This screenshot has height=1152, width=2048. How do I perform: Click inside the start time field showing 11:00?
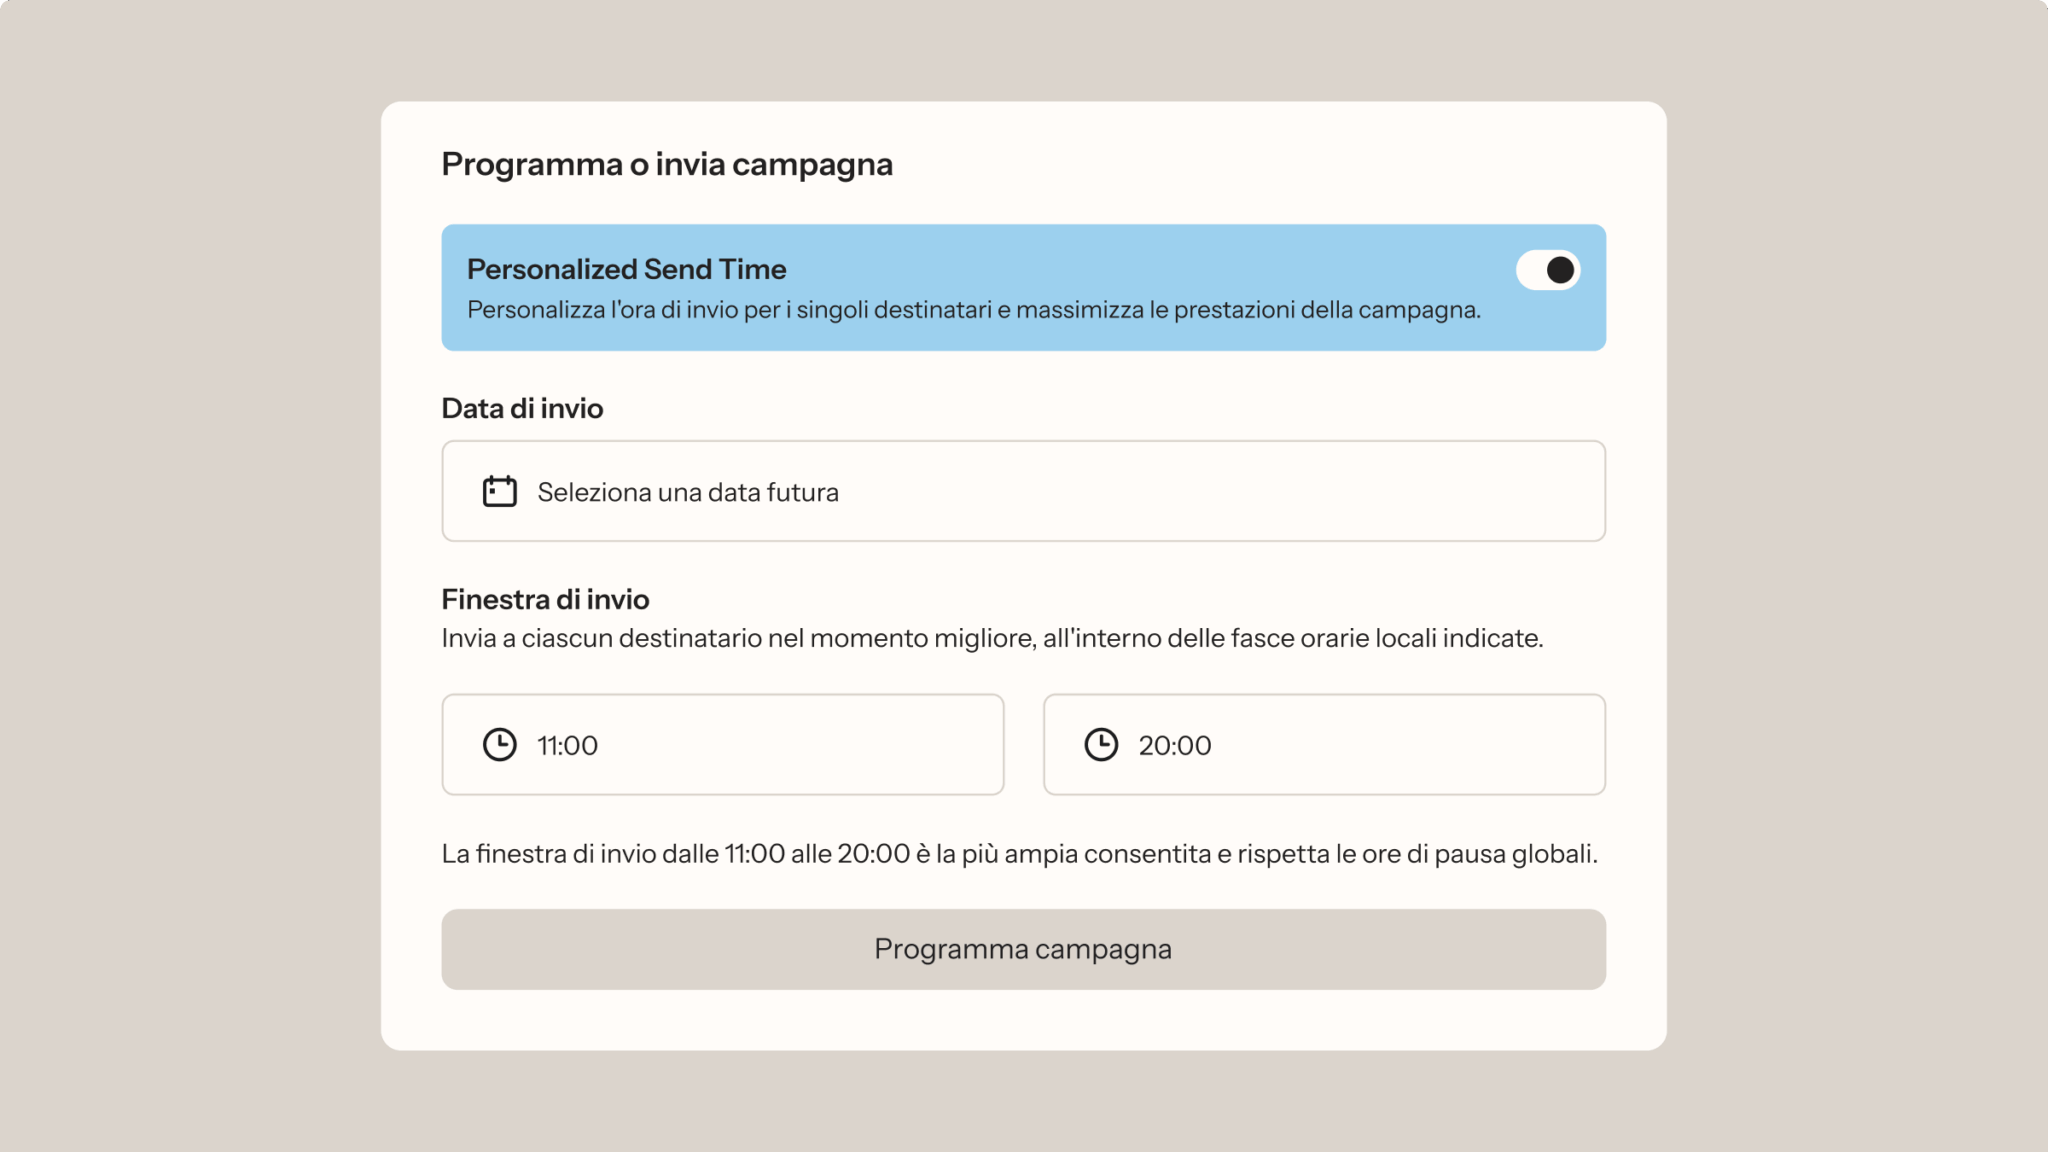click(722, 744)
